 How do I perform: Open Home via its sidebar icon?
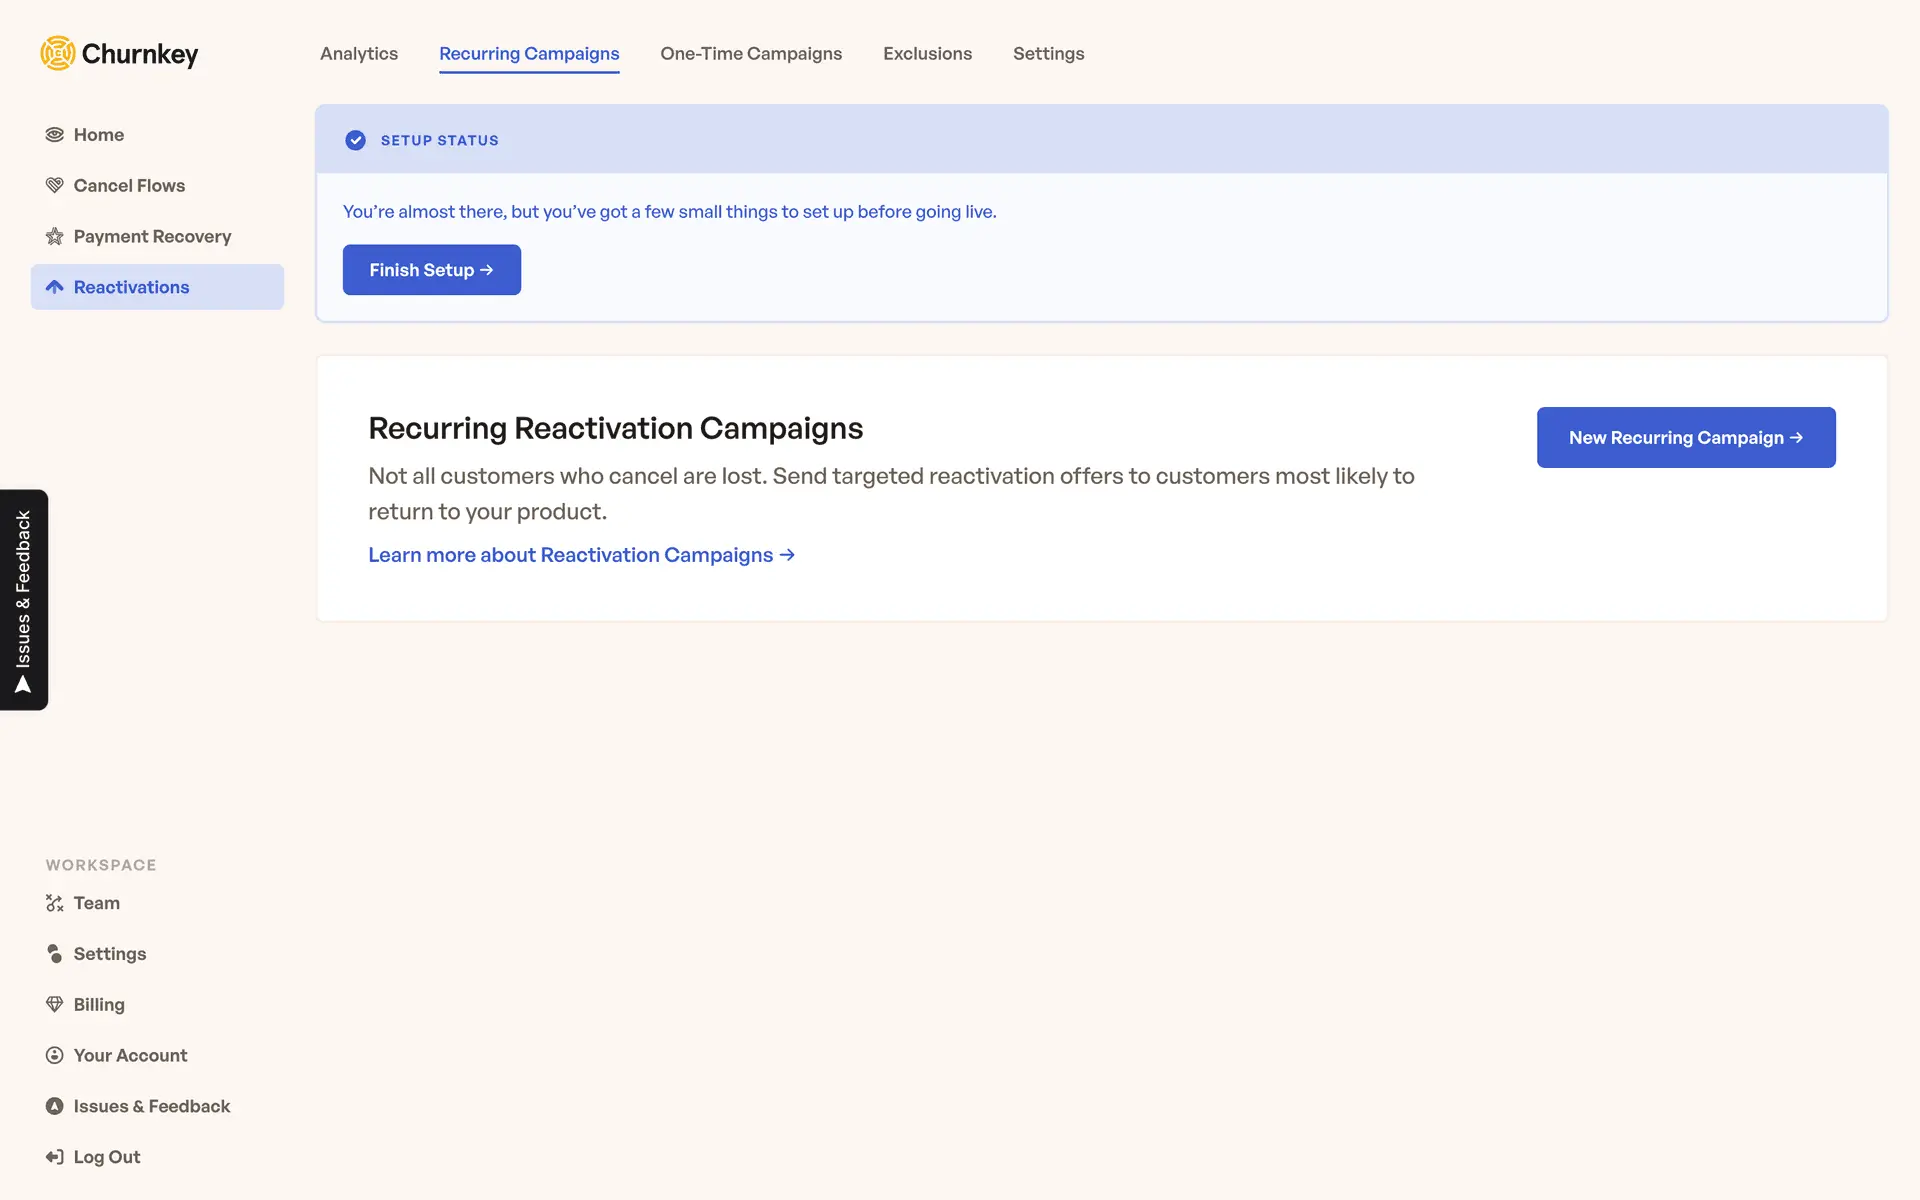(x=55, y=135)
